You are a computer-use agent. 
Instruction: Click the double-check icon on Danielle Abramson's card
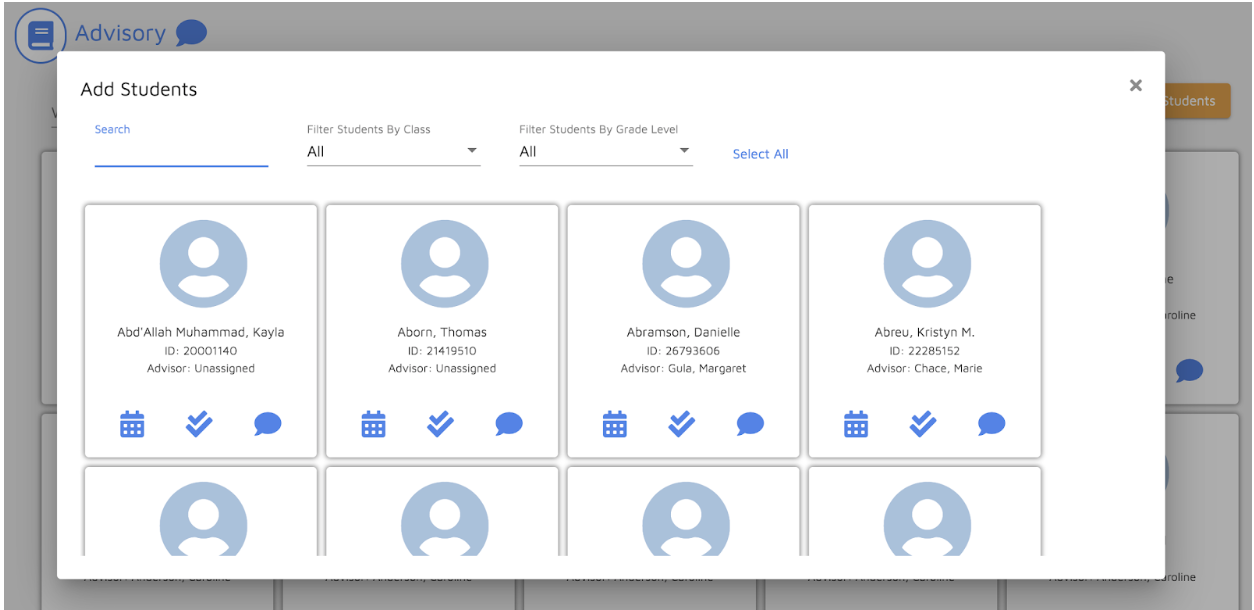[x=682, y=424]
